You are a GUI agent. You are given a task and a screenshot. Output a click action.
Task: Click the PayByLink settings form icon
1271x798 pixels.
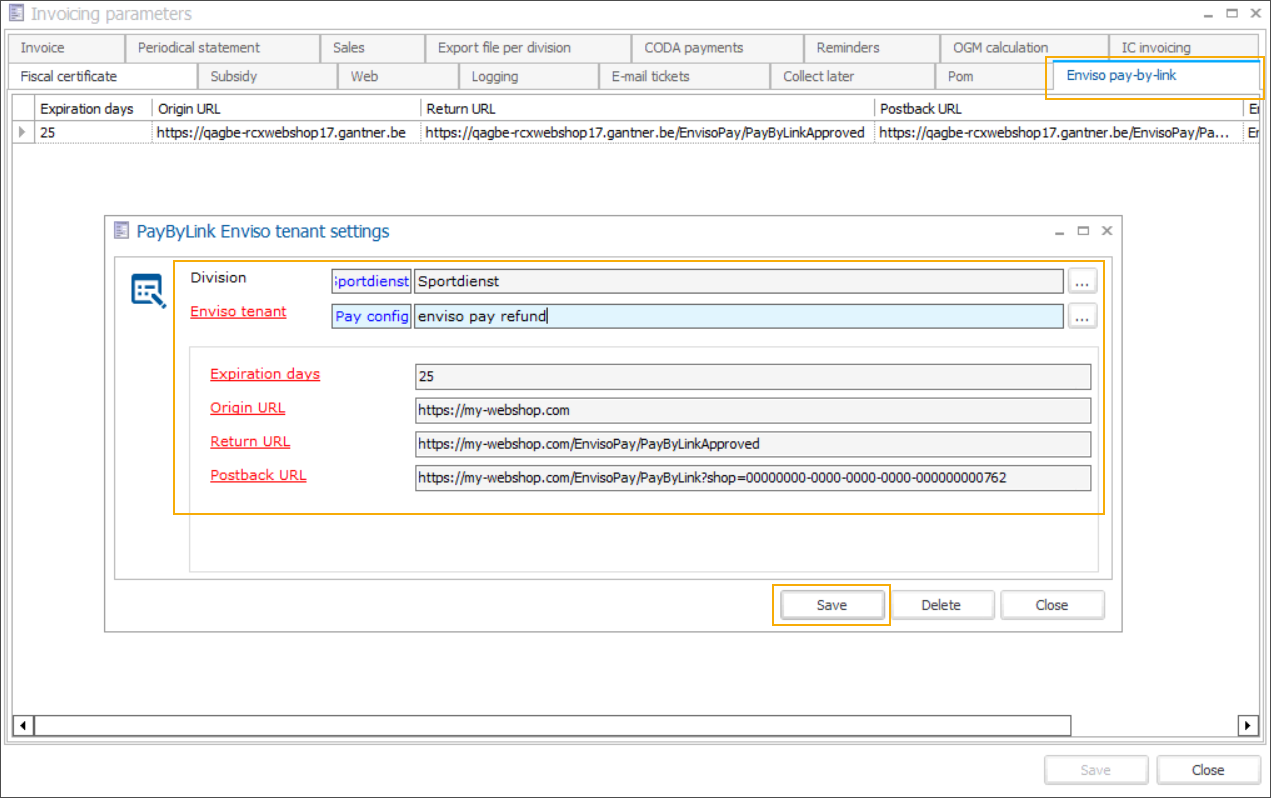click(149, 291)
